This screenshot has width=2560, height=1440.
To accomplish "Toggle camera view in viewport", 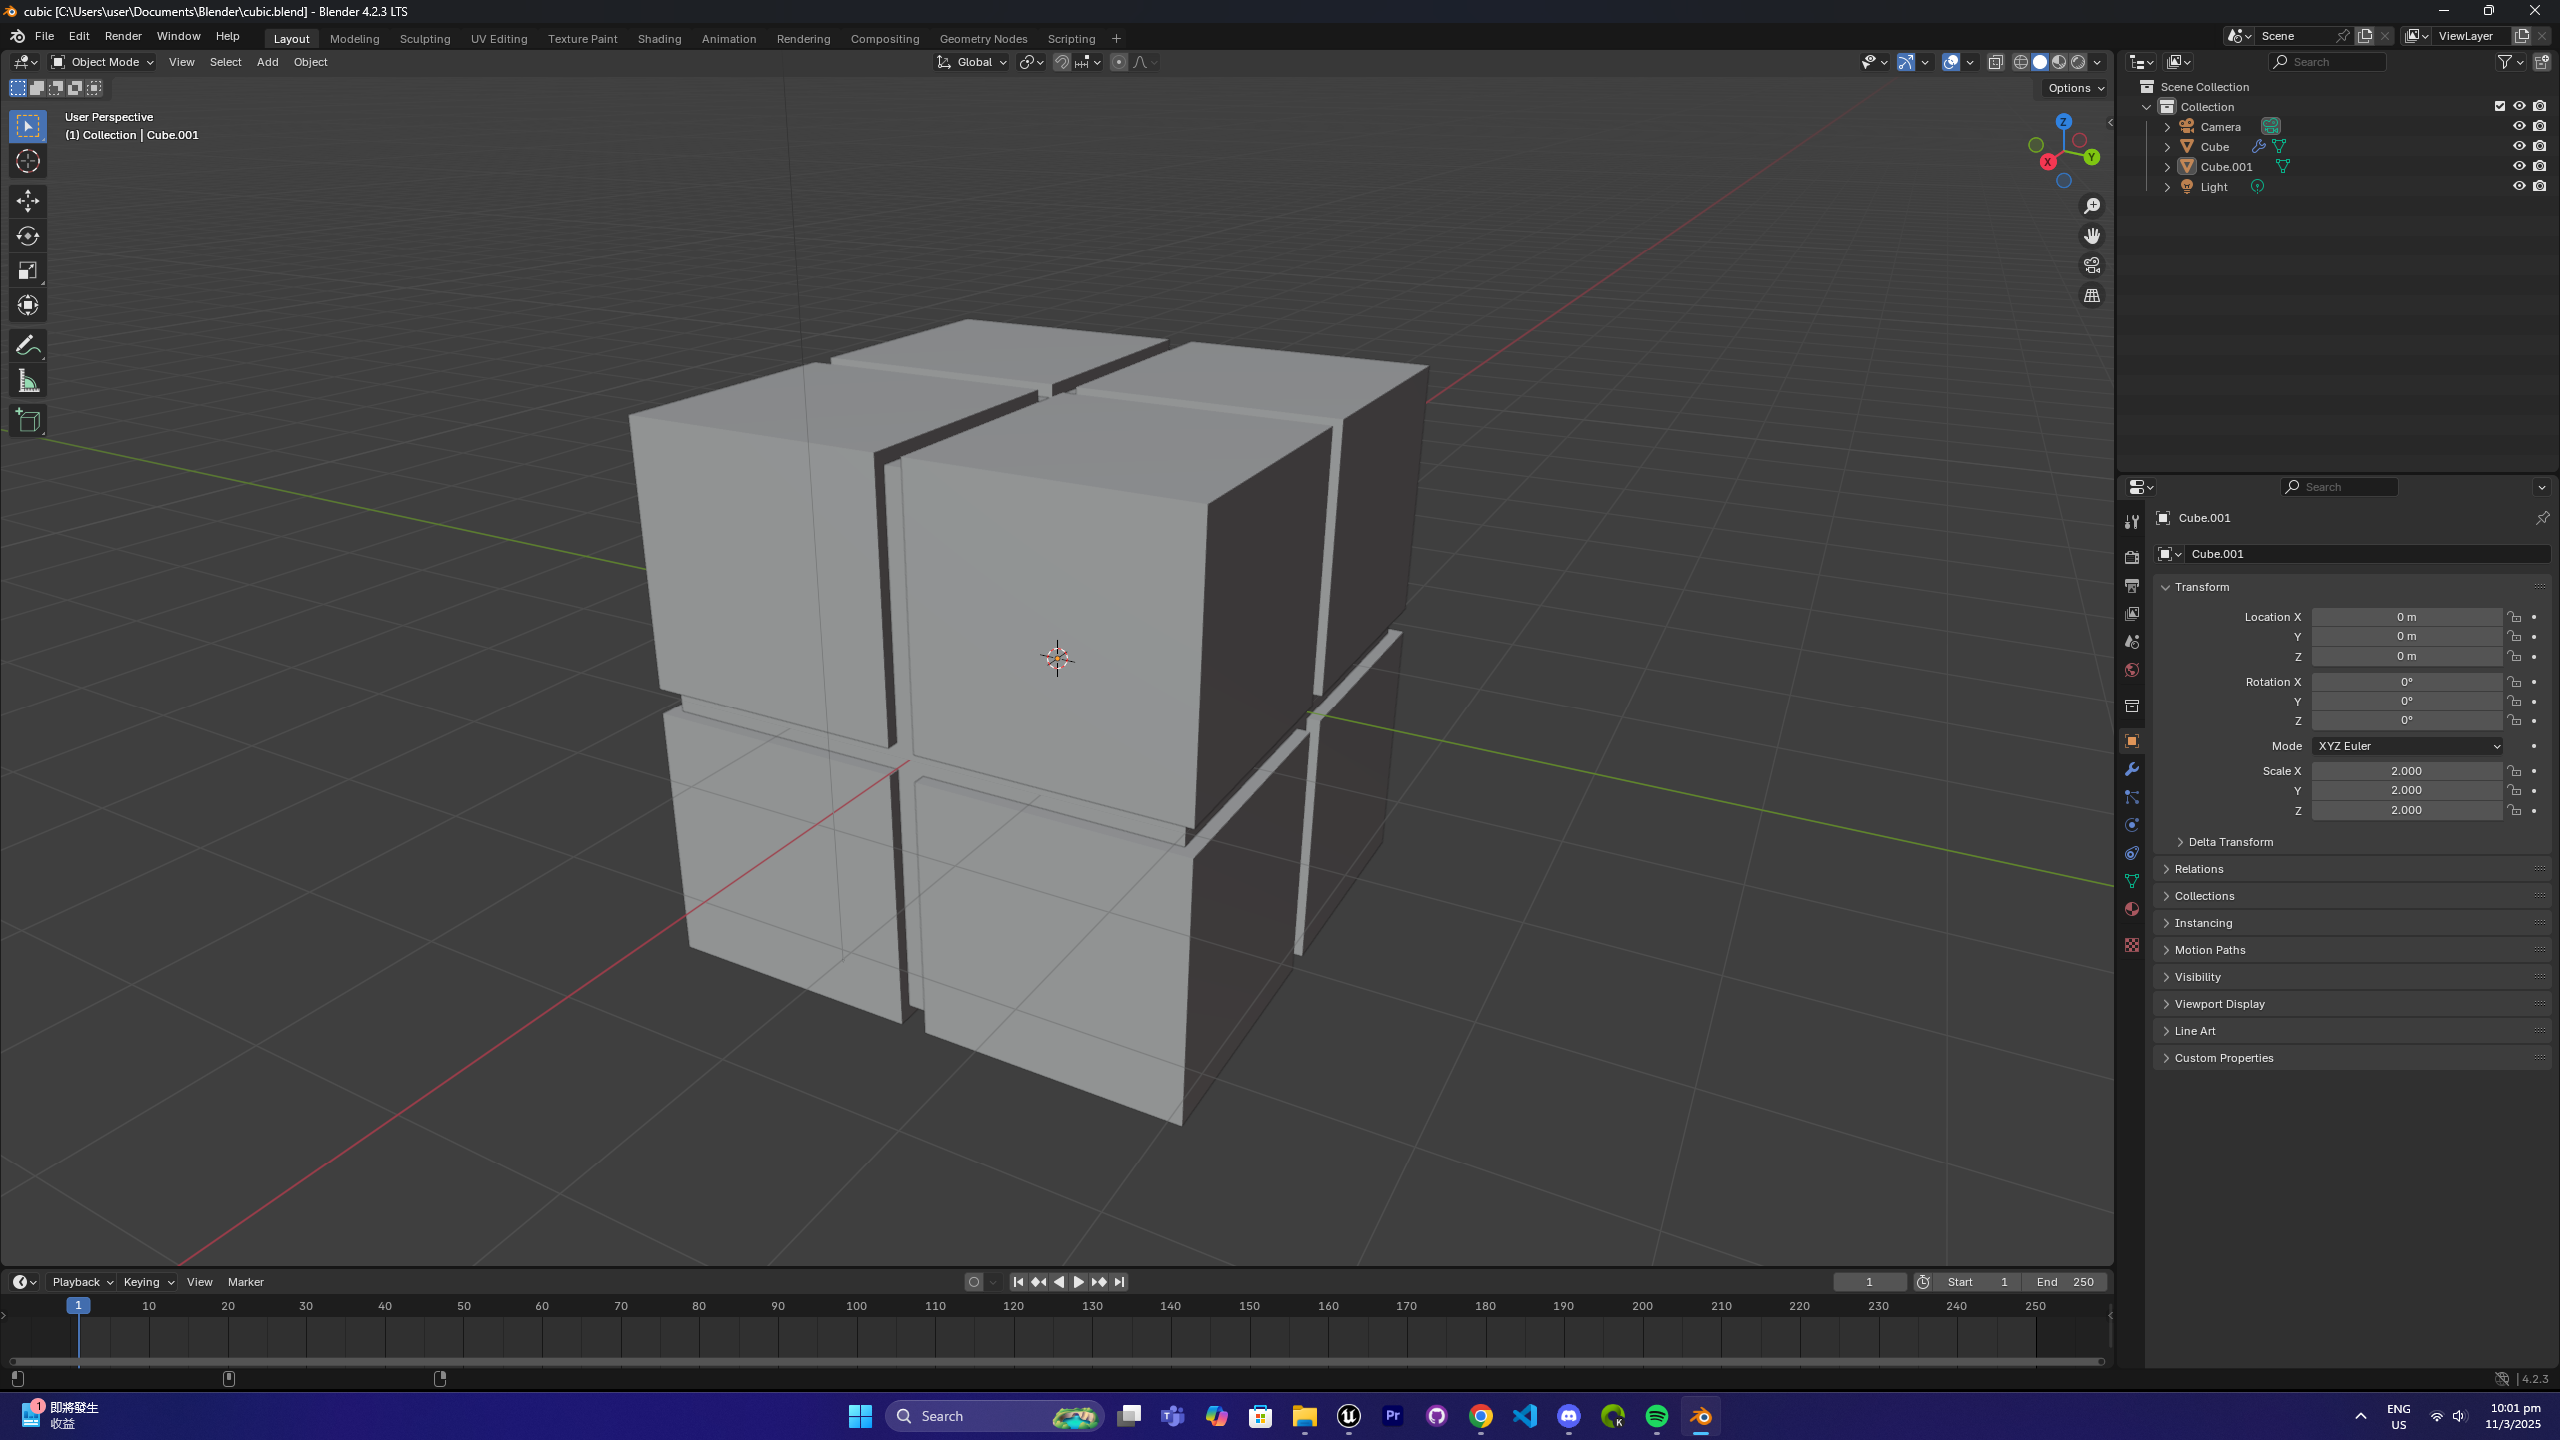I will pyautogui.click(x=2092, y=266).
